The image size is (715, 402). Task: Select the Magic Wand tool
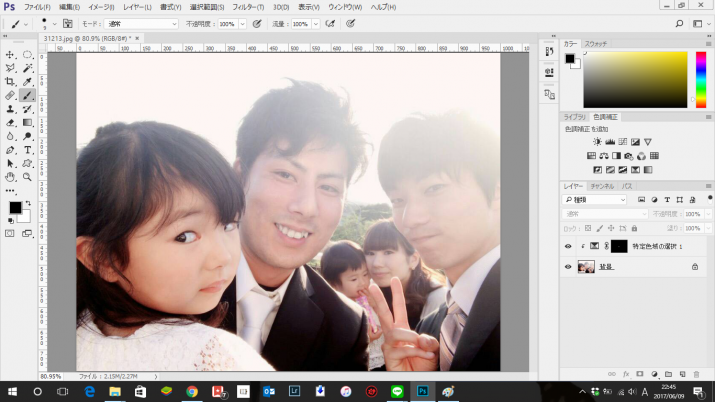pos(27,68)
